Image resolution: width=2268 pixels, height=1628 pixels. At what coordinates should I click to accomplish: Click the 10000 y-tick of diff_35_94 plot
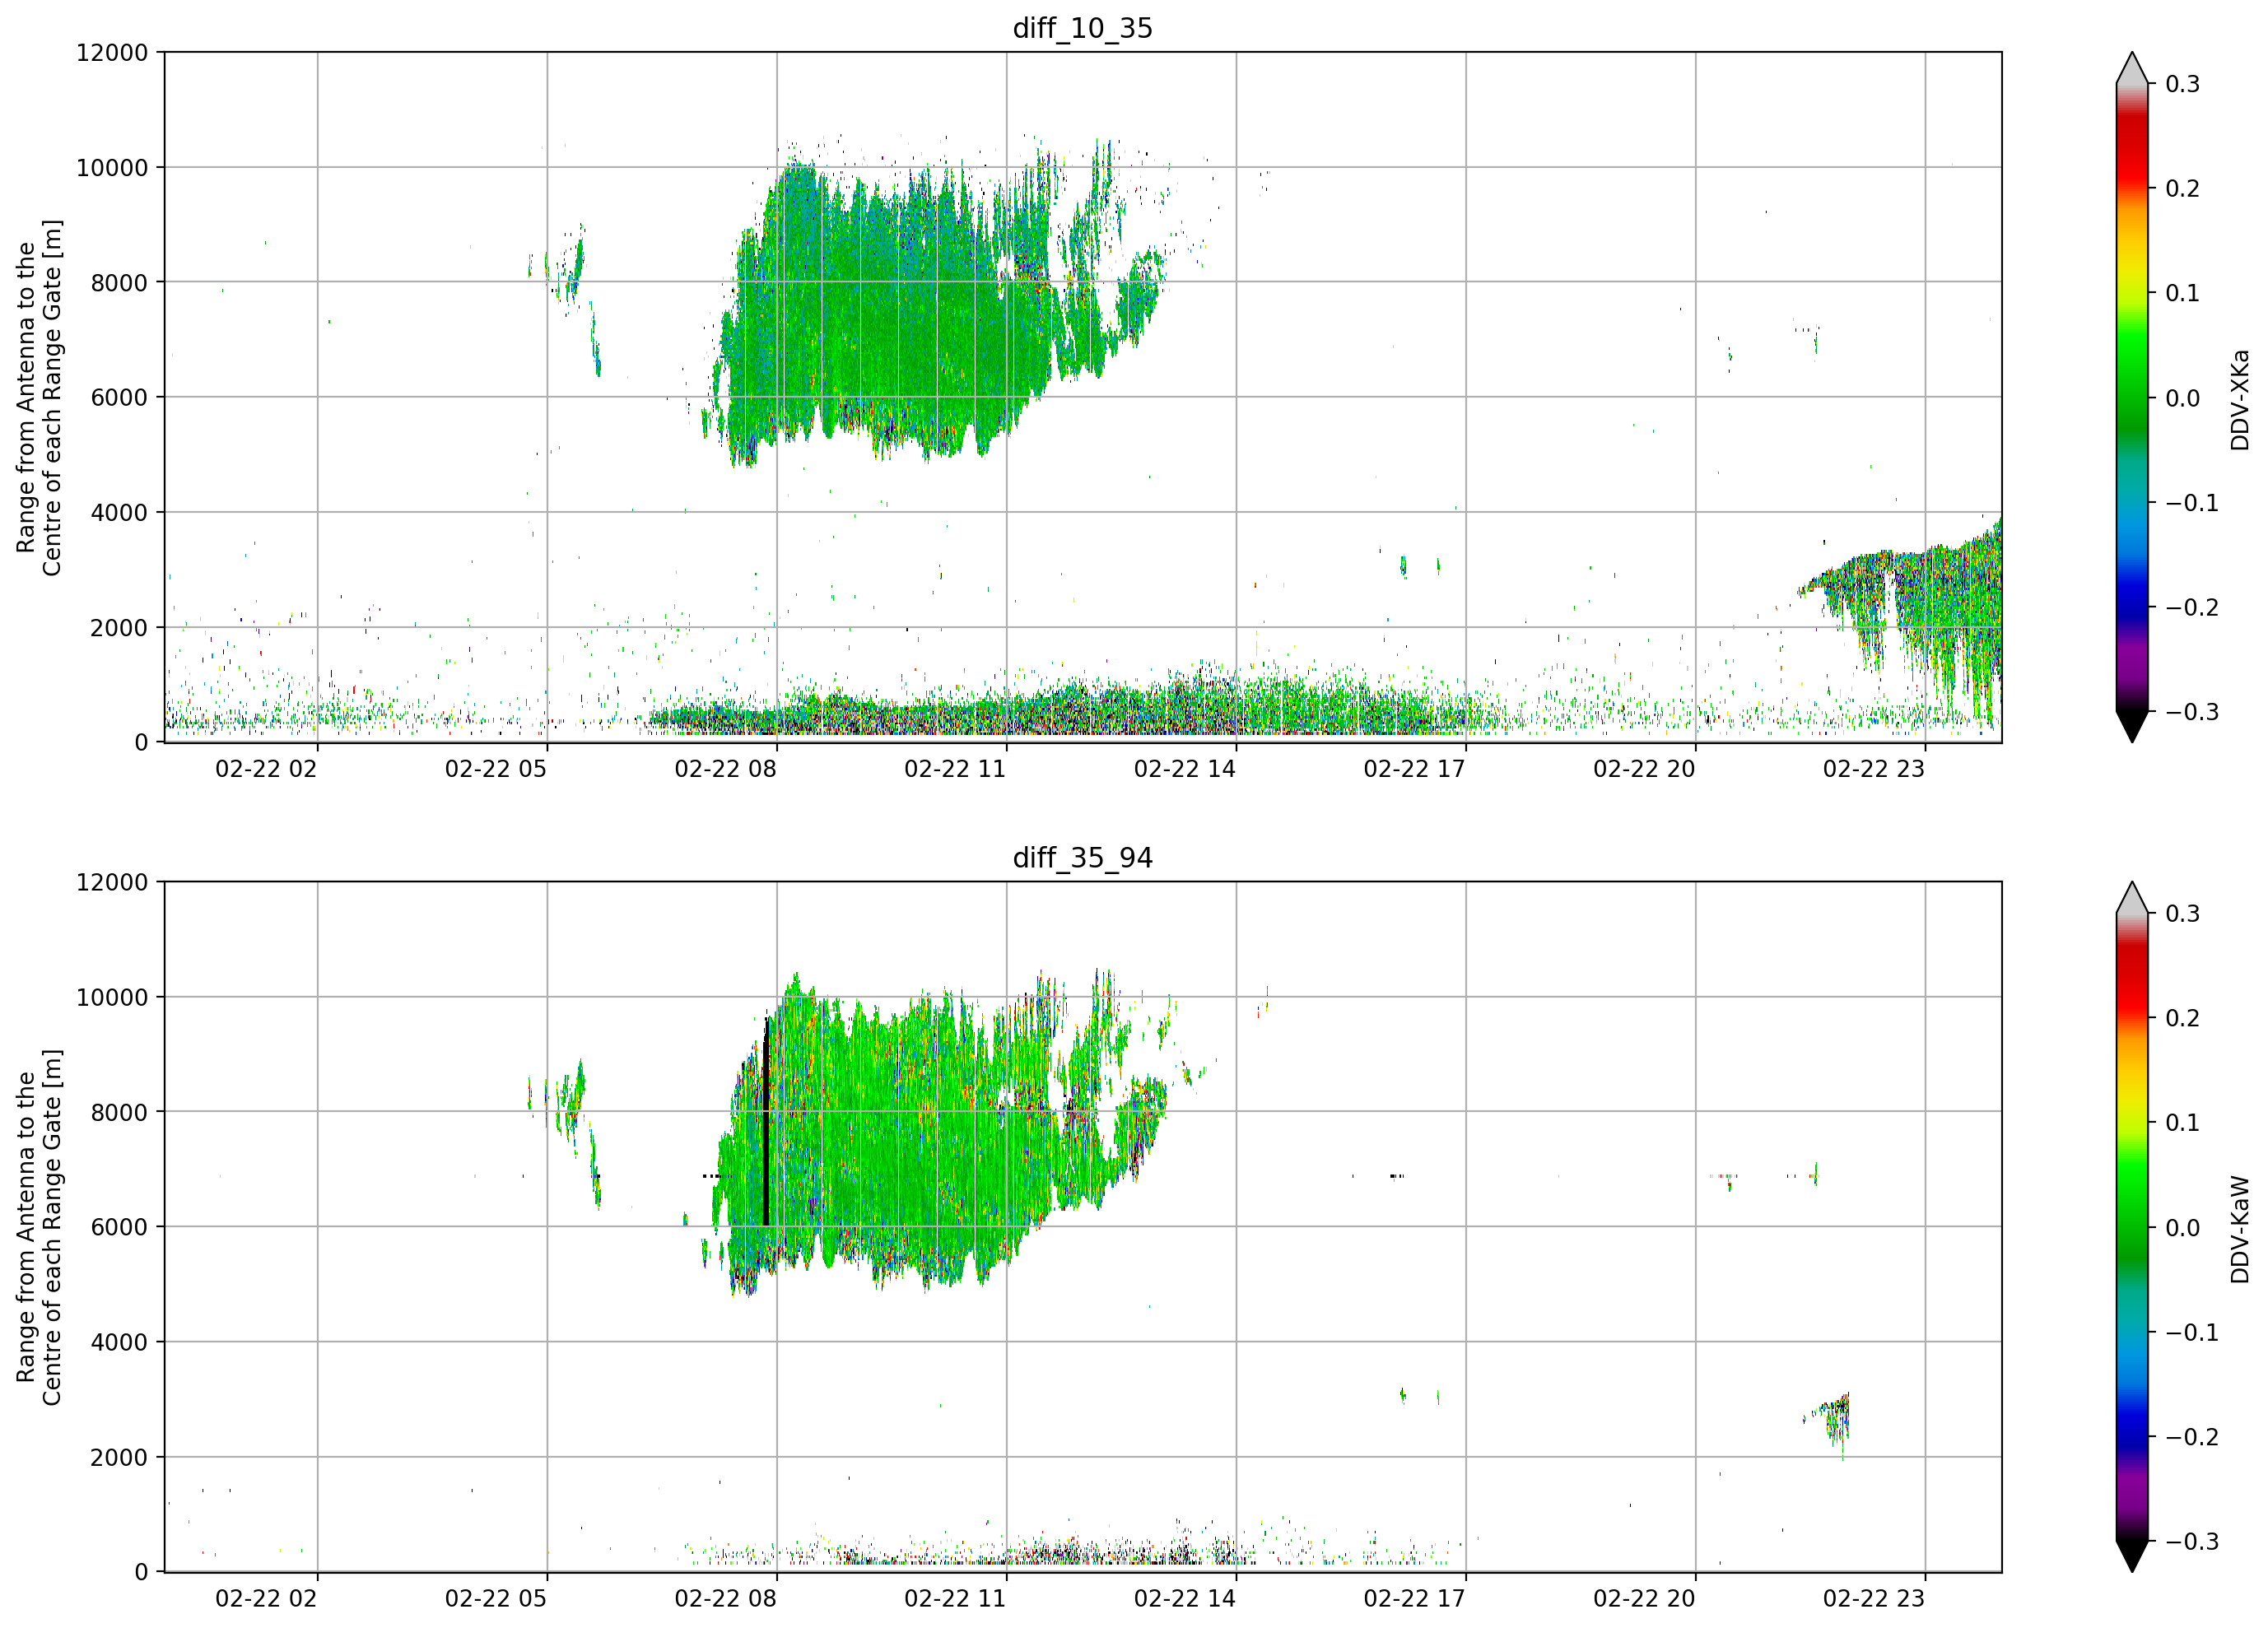pos(112,998)
